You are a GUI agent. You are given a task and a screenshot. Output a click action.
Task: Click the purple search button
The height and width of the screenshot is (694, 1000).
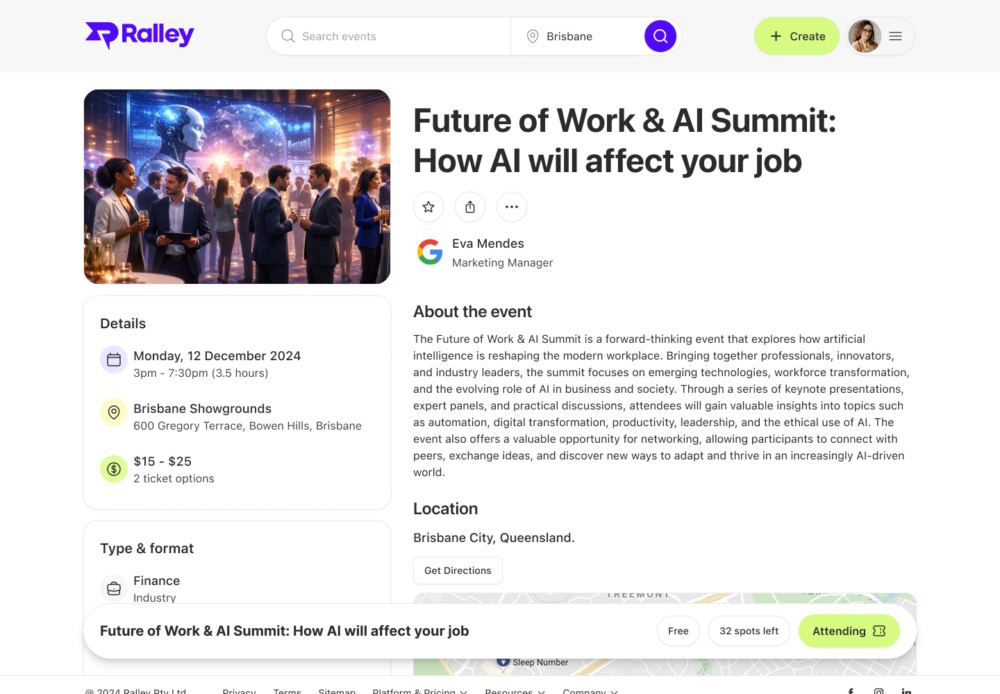(x=660, y=36)
